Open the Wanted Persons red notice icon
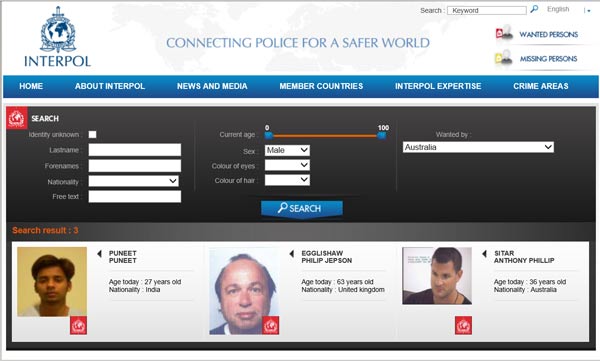This screenshot has width=600, height=361. coord(504,33)
